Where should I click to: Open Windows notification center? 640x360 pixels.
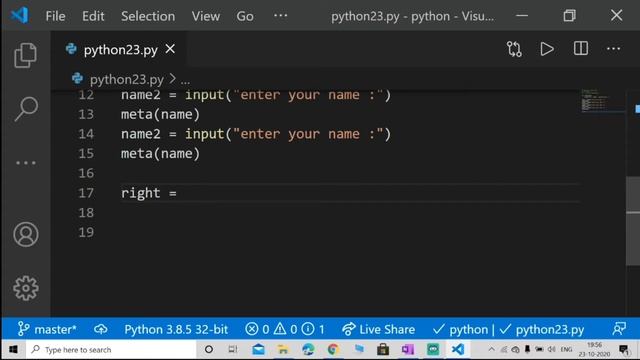(623, 350)
